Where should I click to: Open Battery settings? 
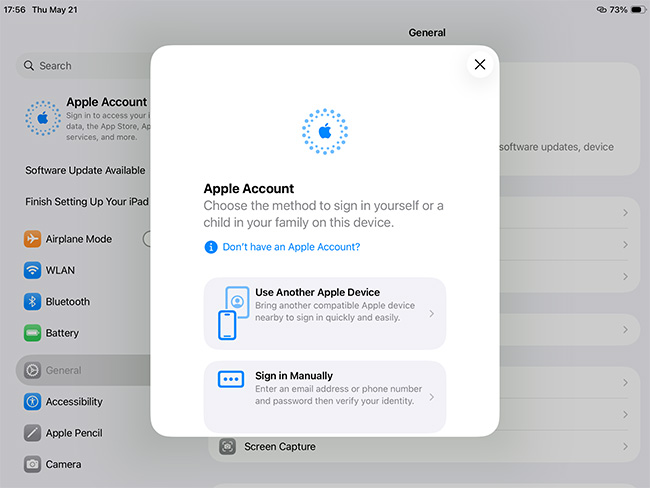[x=83, y=333]
